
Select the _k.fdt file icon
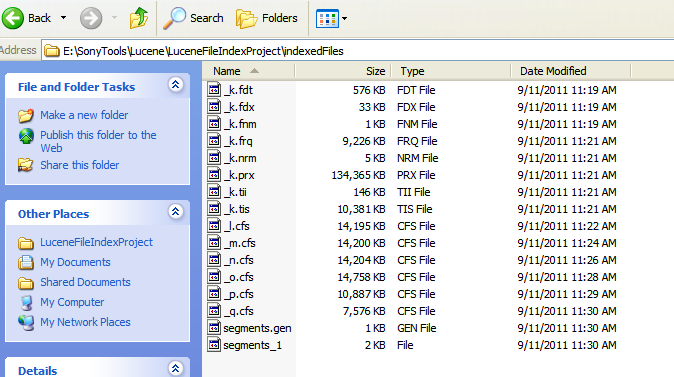point(214,89)
